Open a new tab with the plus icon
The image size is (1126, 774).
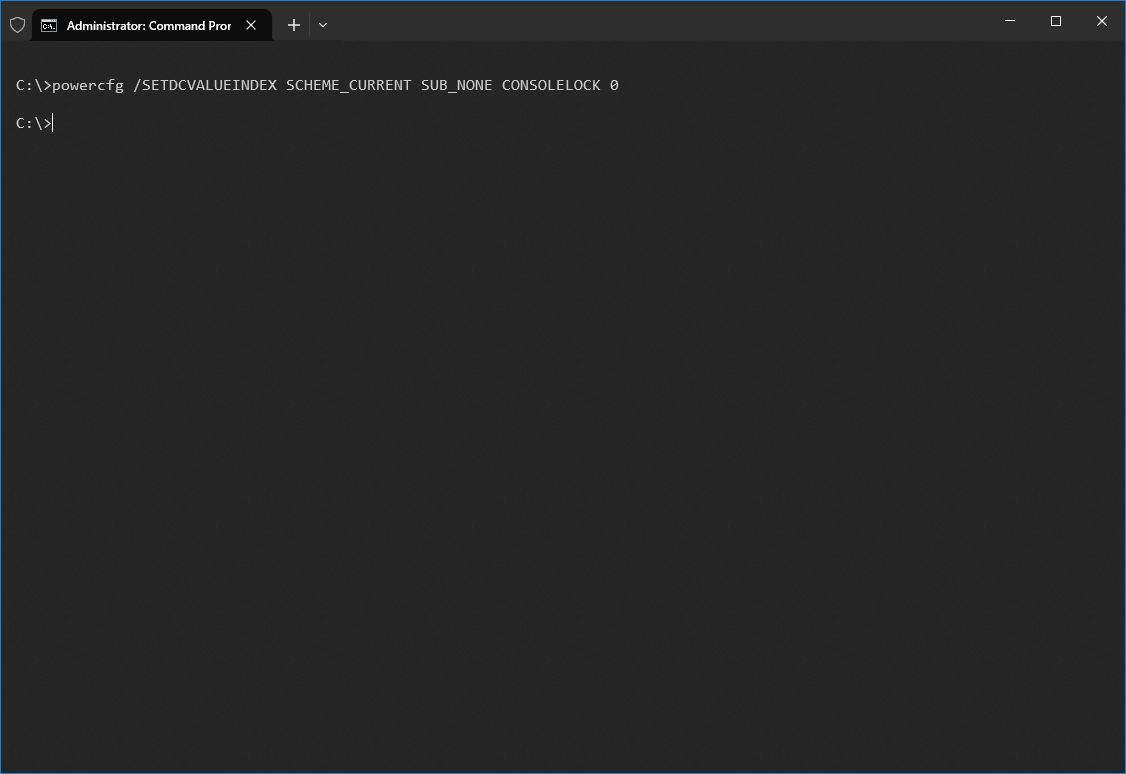tap(293, 24)
